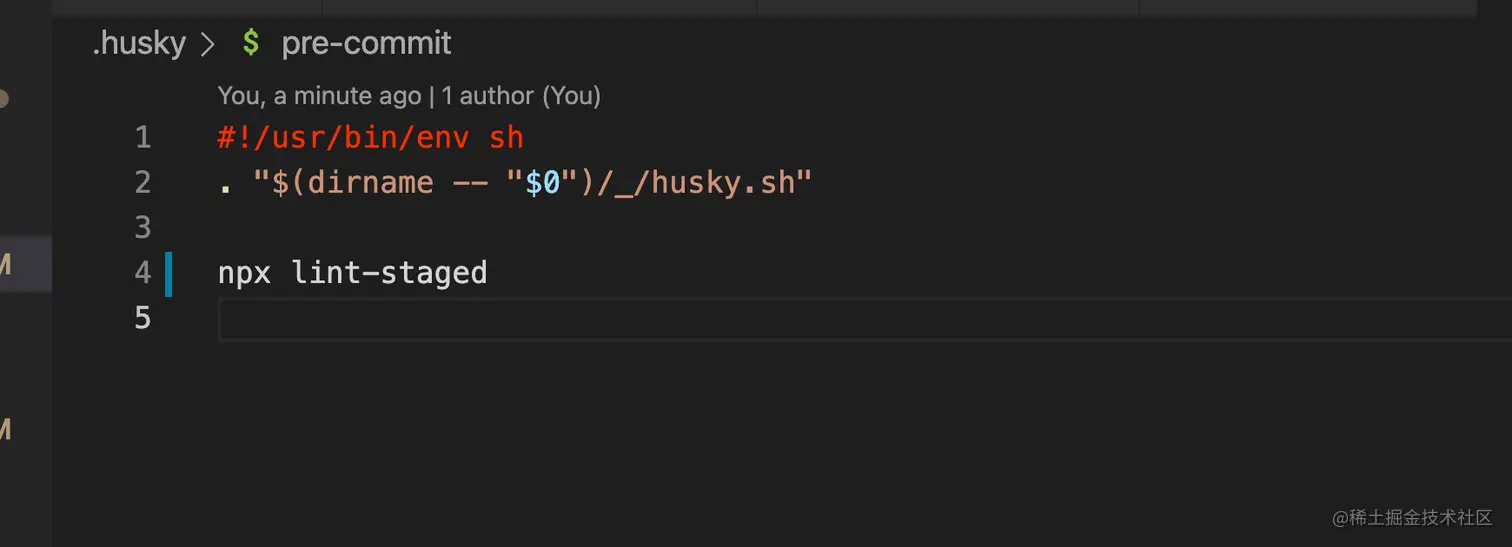This screenshot has height=547, width=1512.
Task: Click line number 4 in the gutter
Action: click(x=143, y=272)
